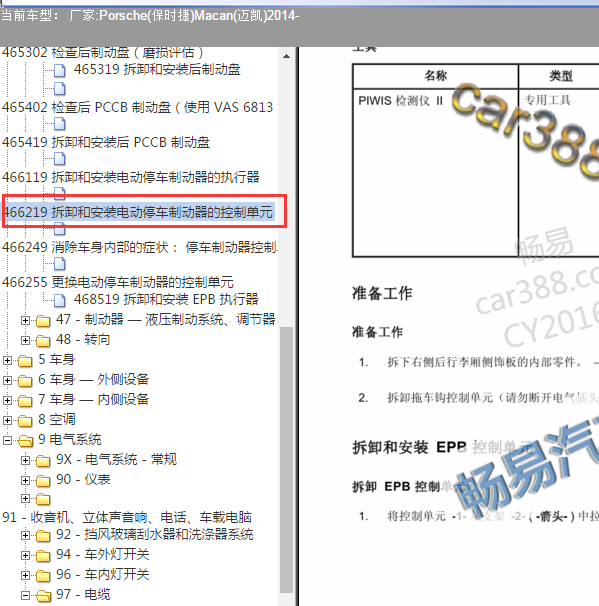Click open folder icon for 9 电气系统
The width and height of the screenshot is (599, 606).
pos(25,441)
